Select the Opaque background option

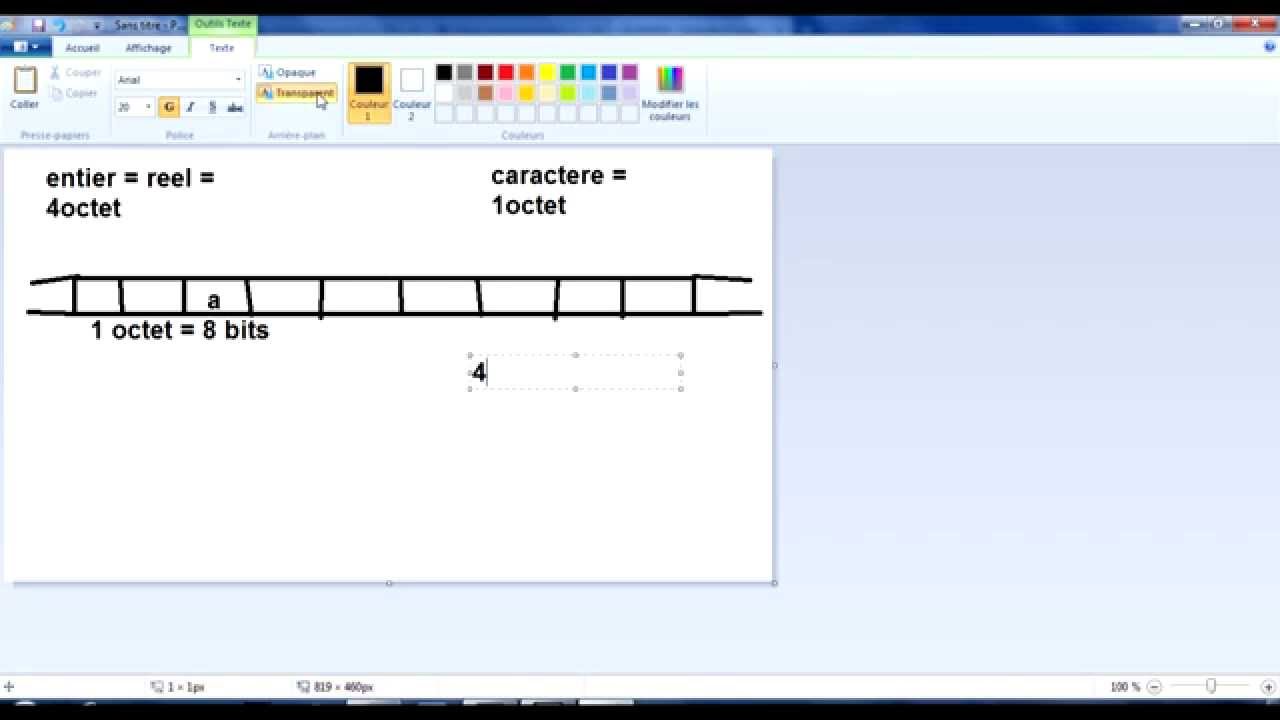click(x=288, y=72)
